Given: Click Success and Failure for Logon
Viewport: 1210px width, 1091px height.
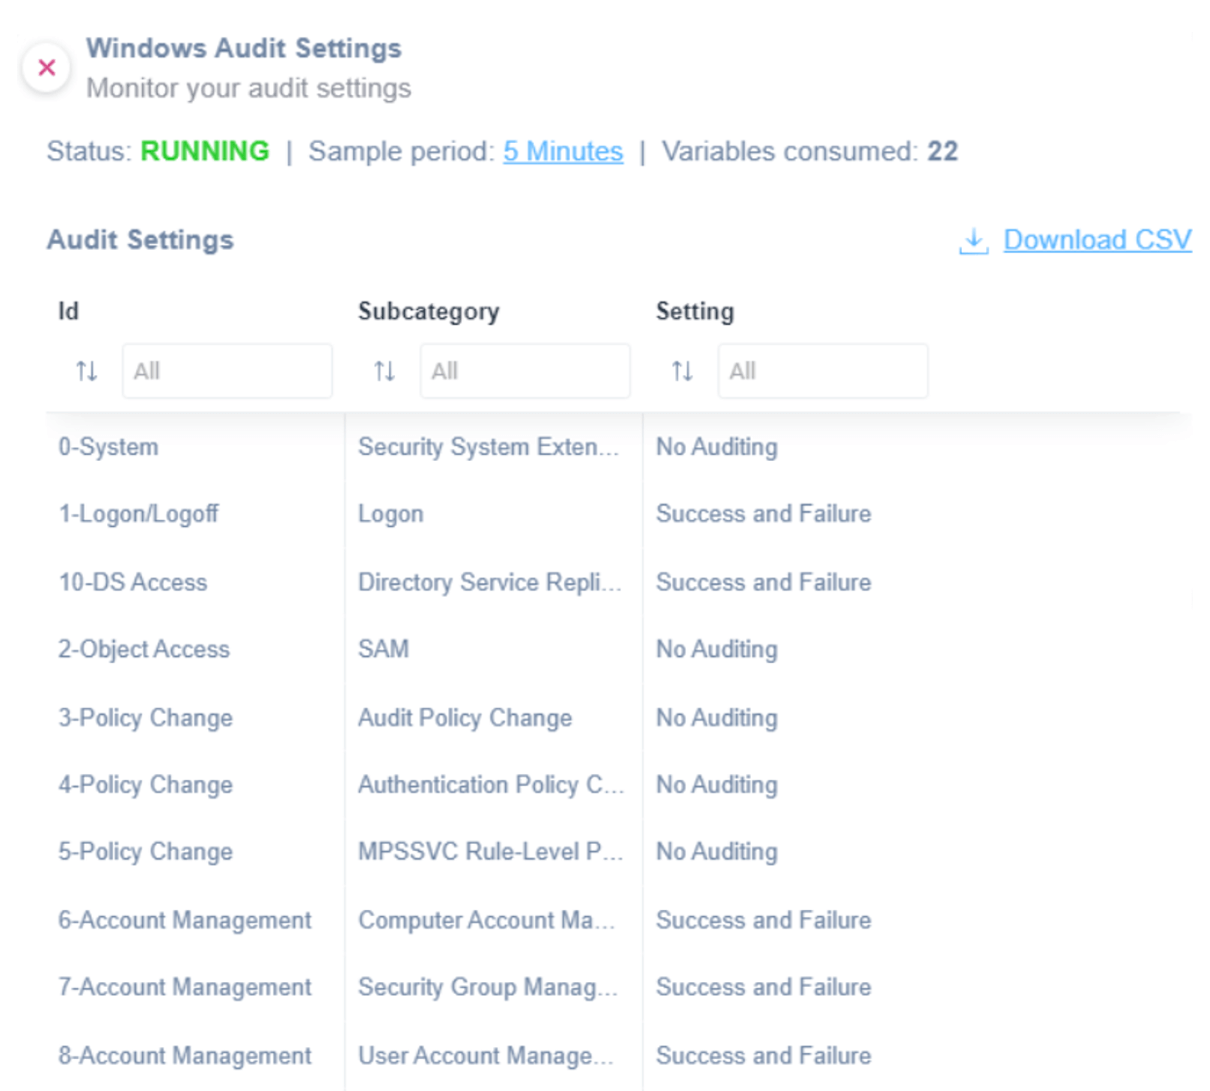Looking at the screenshot, I should click(x=763, y=514).
